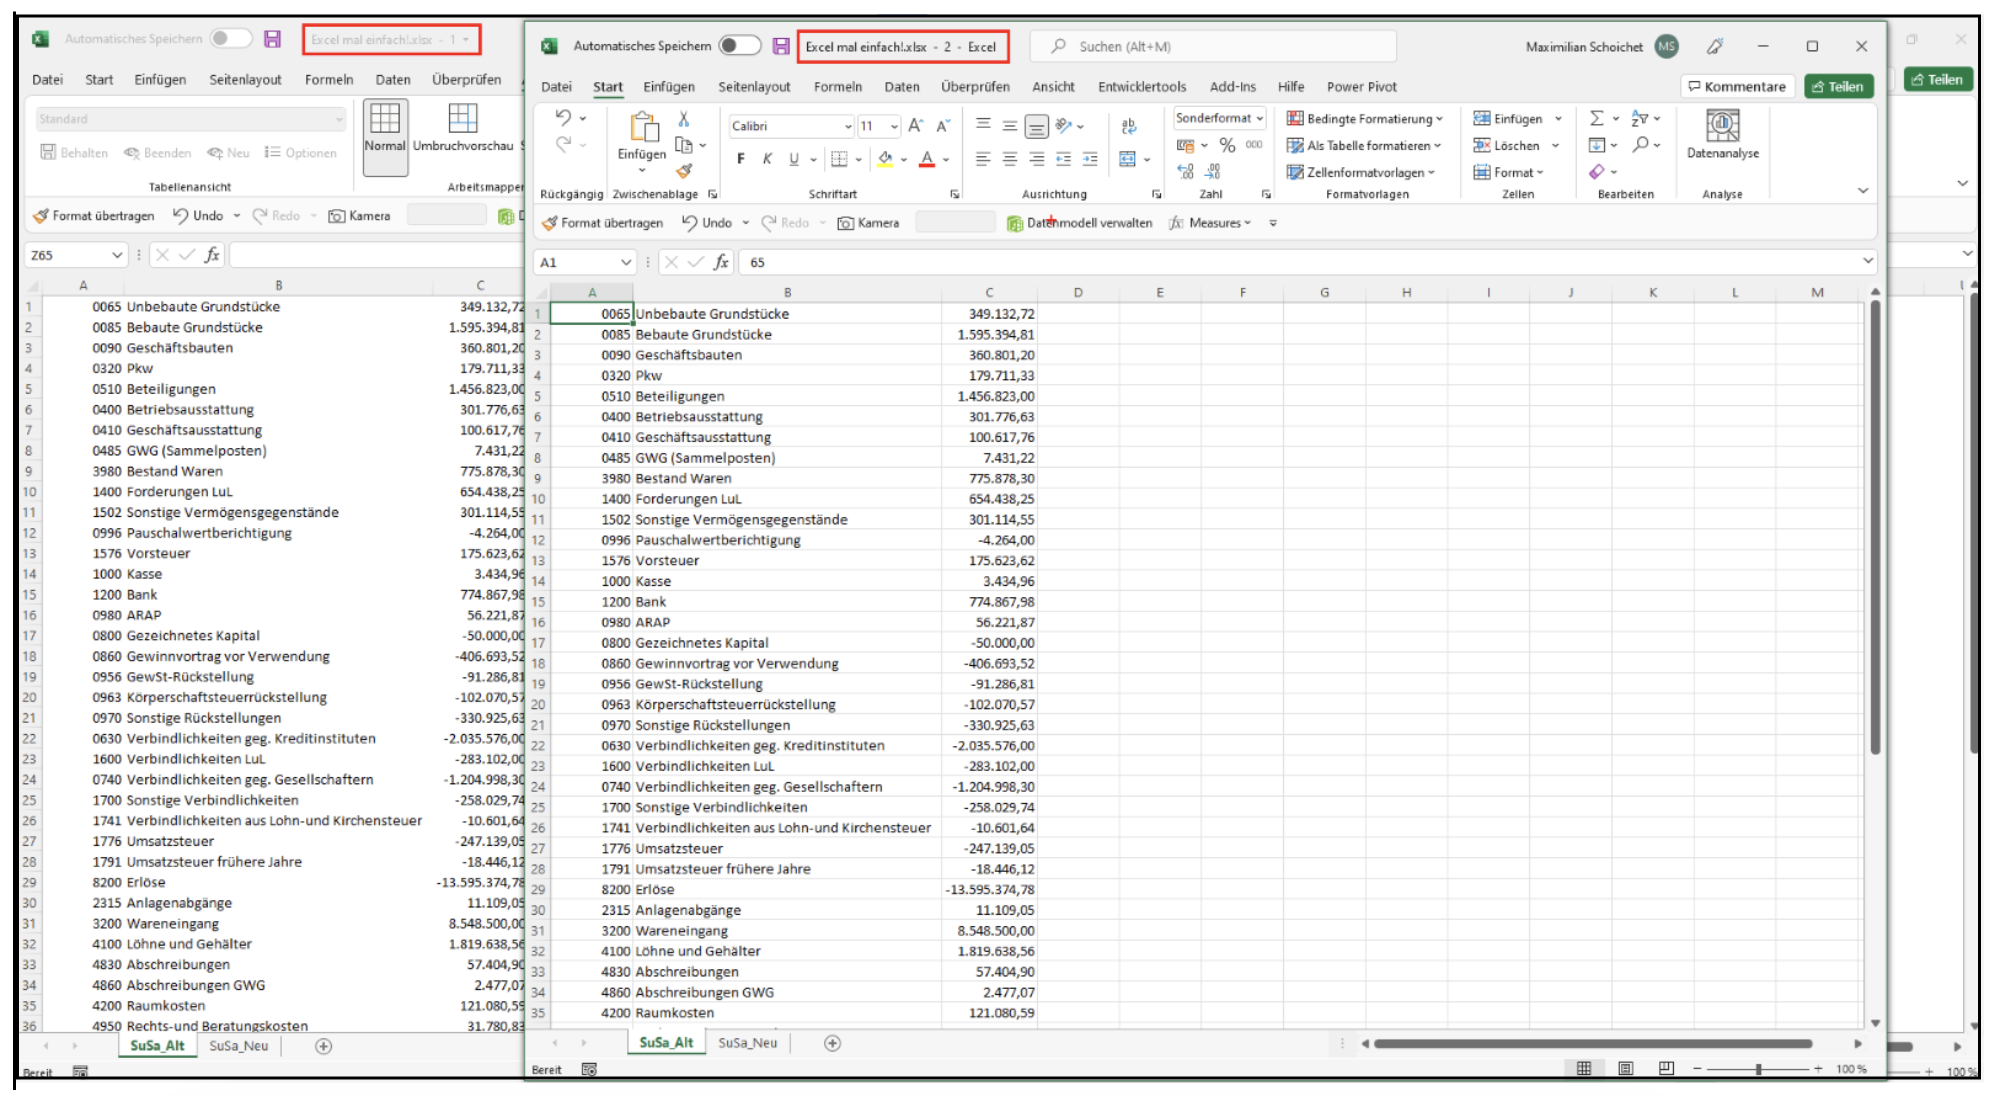Click the sort and filter icon
Viewport: 1998px width, 1096px height.
point(1640,118)
